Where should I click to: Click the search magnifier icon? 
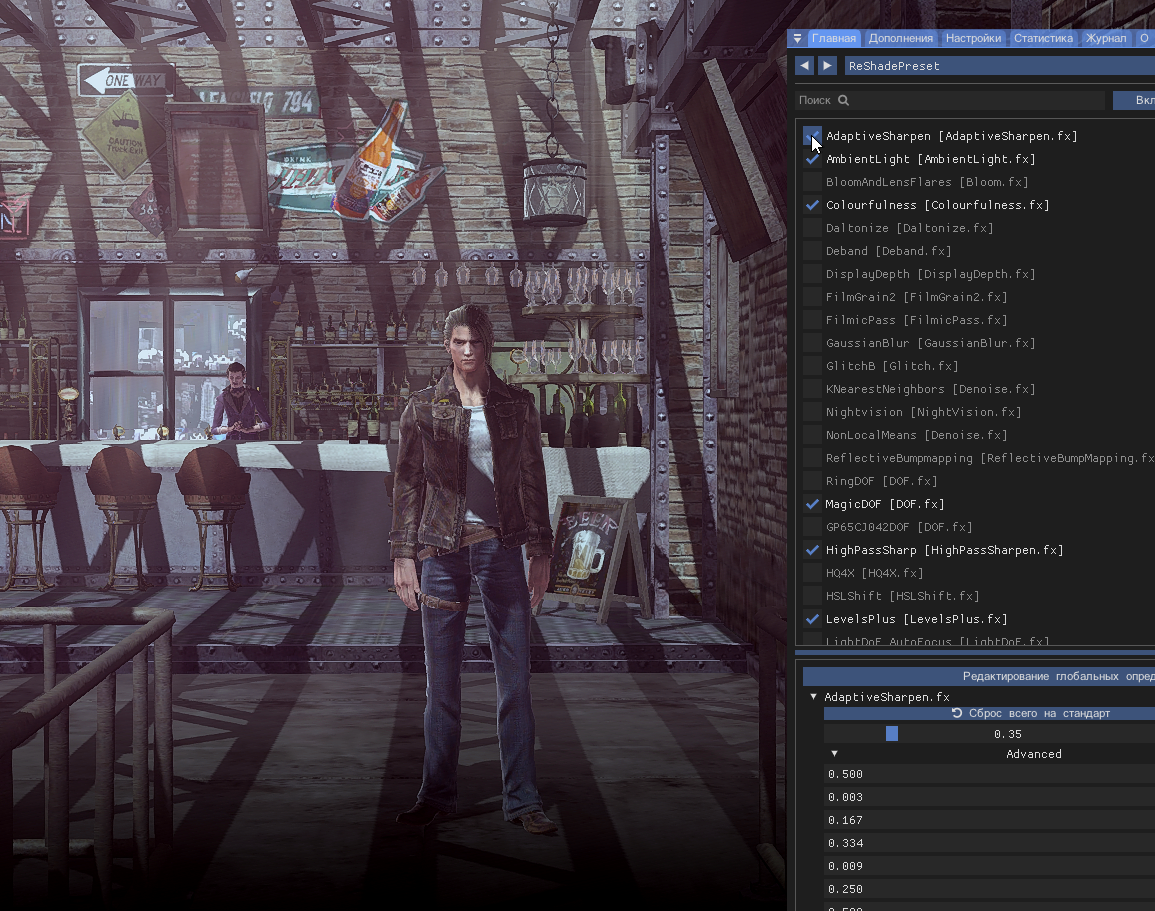(x=843, y=101)
